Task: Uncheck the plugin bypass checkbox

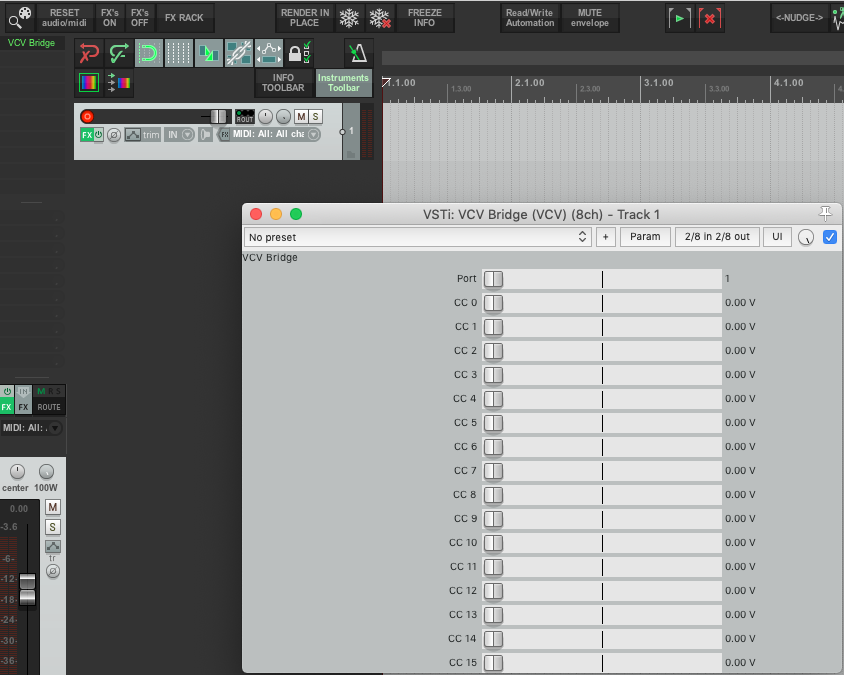Action: pos(830,237)
